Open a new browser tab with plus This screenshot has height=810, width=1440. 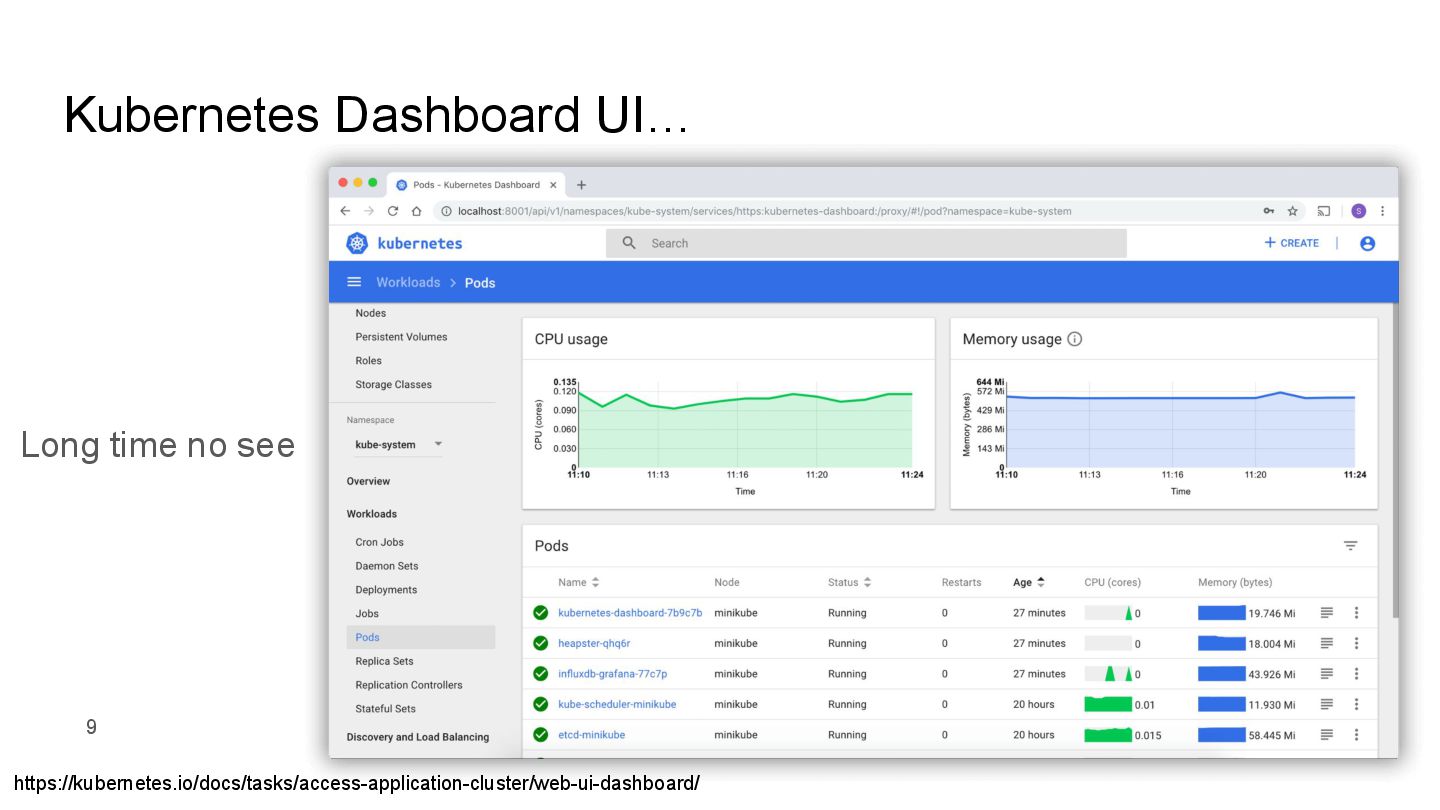[x=581, y=185]
